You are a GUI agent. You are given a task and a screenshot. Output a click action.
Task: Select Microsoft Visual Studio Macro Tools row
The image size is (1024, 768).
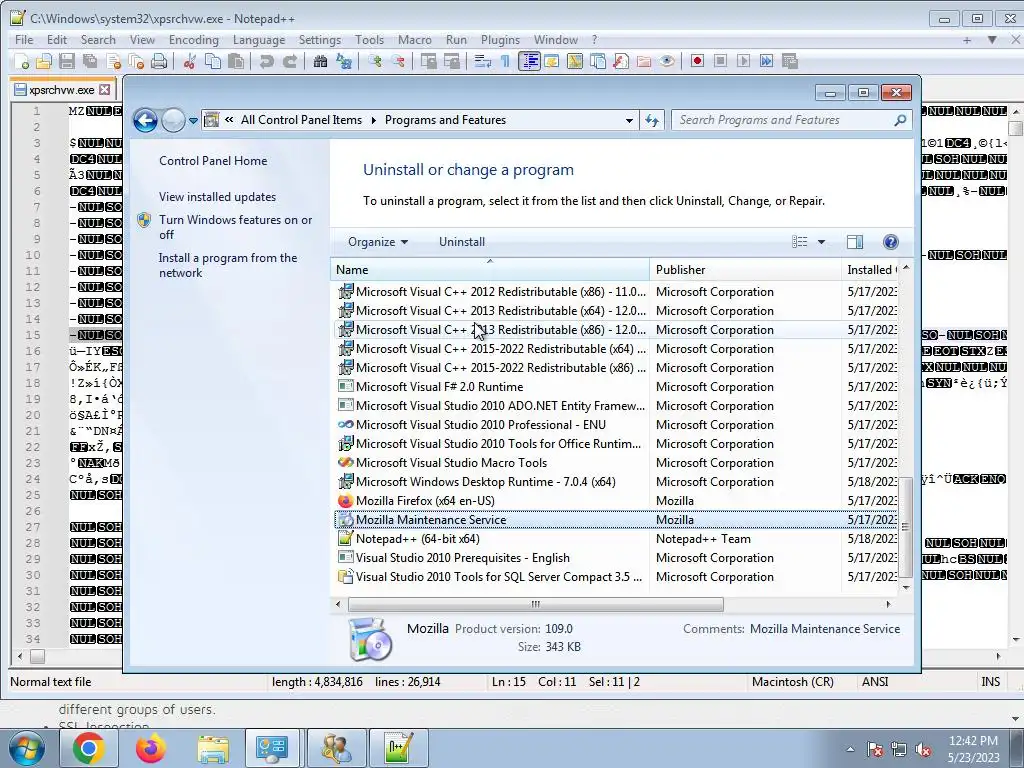click(x=616, y=463)
